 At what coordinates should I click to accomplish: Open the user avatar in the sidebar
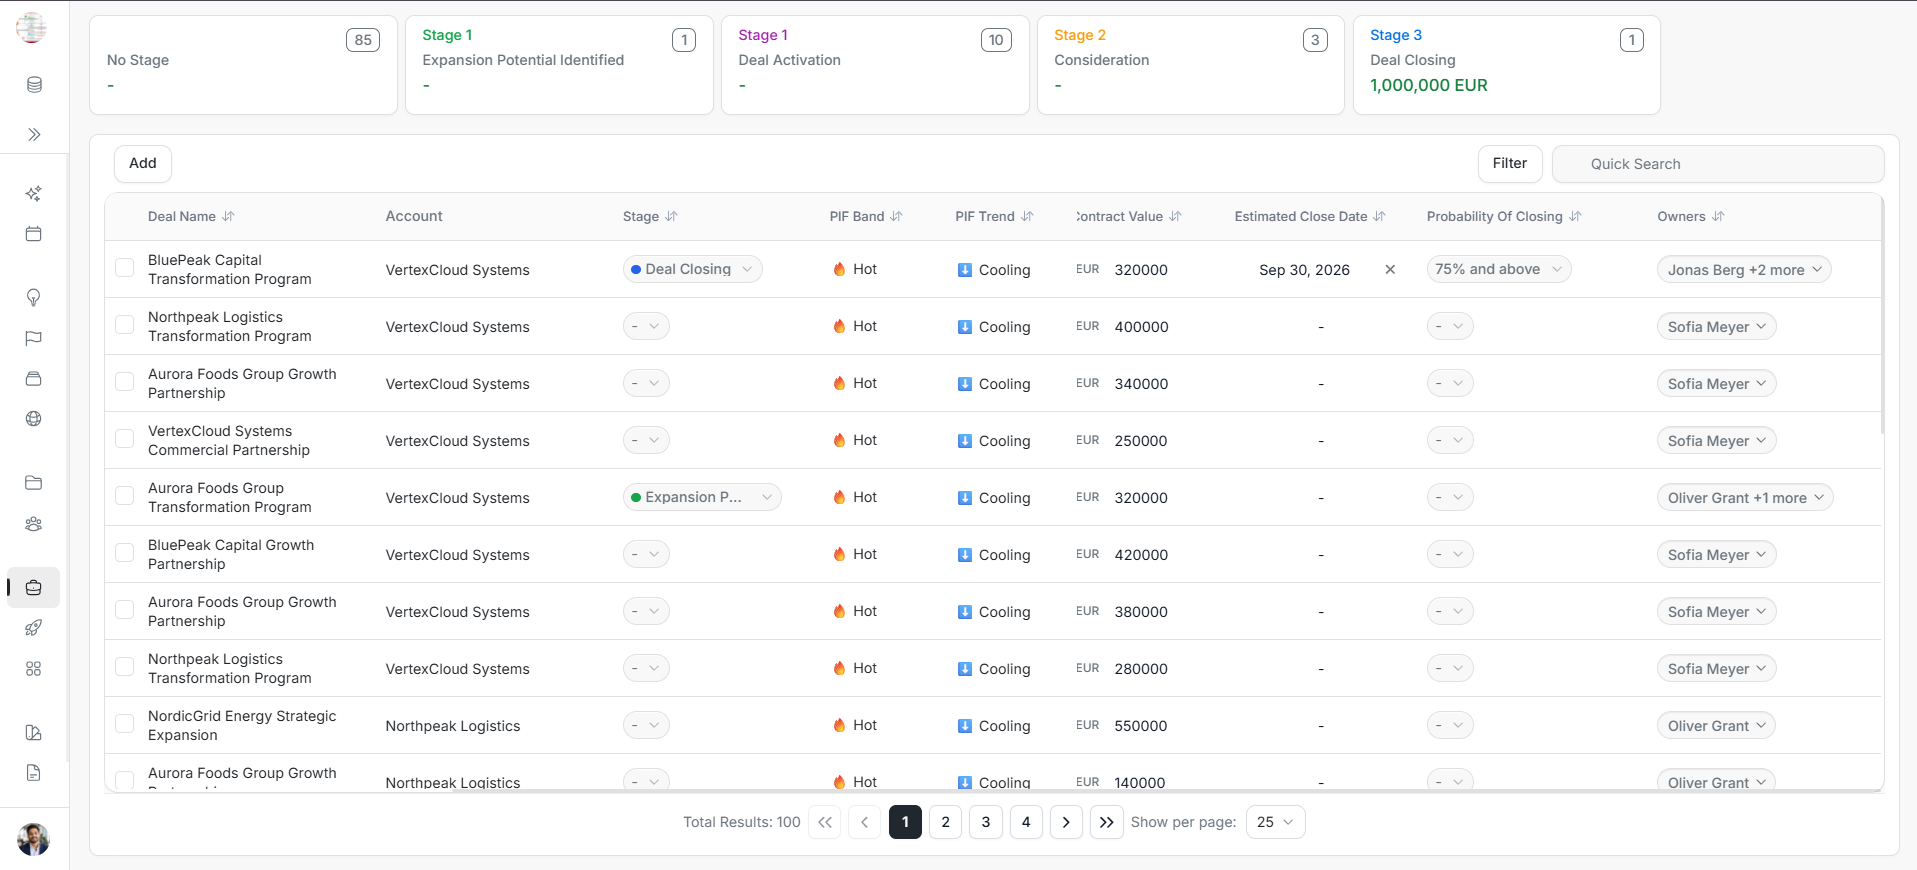click(x=34, y=839)
